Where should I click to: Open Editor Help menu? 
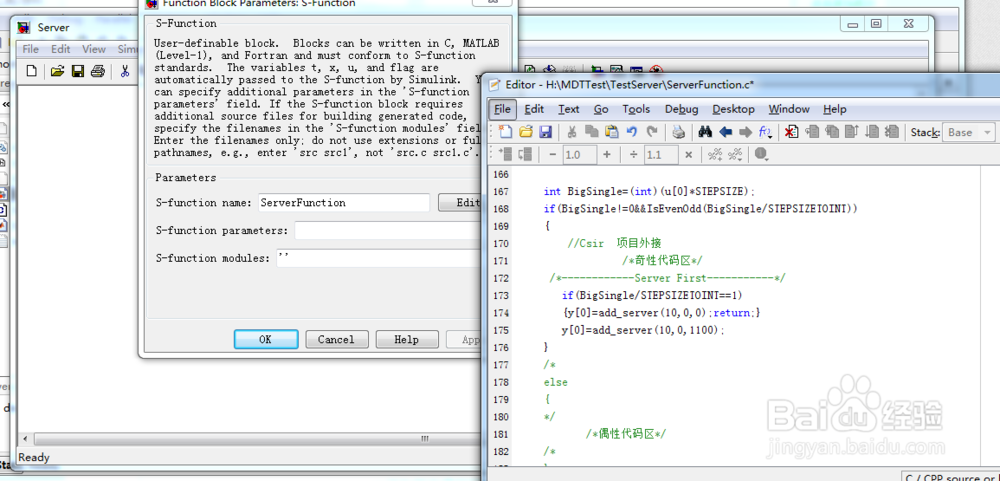[x=834, y=109]
